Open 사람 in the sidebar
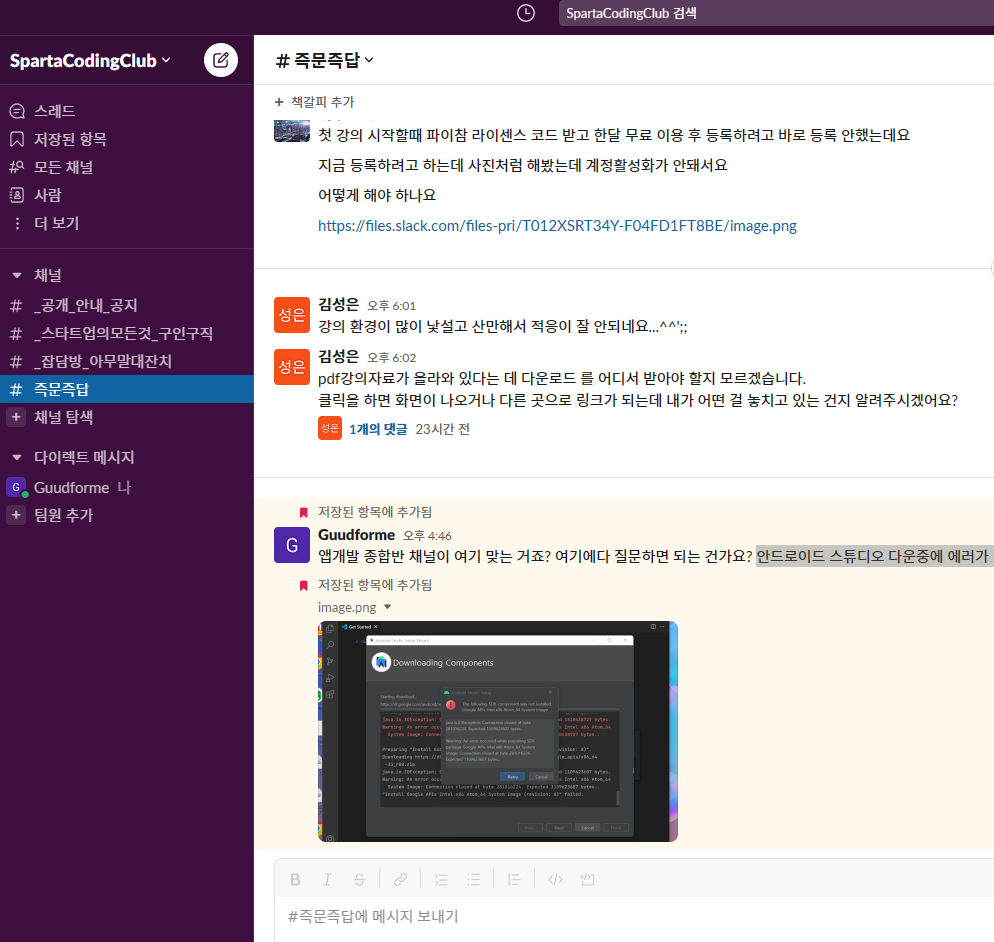Screen dimensions: 994x942 pos(127,195)
